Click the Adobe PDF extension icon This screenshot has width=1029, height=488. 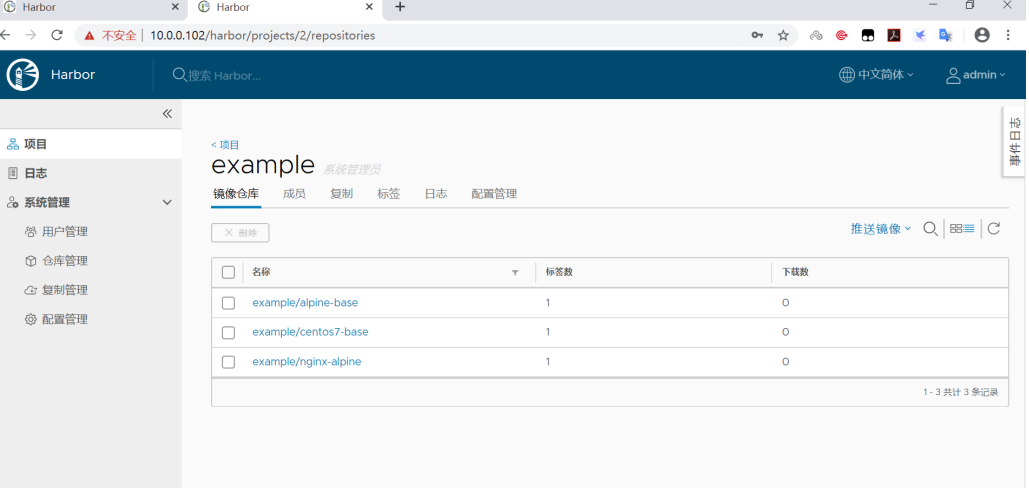click(x=894, y=35)
